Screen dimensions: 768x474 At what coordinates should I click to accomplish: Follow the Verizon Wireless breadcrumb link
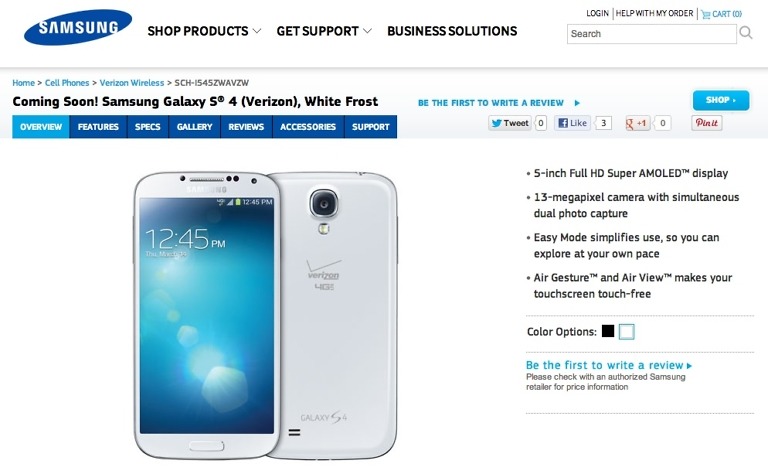[132, 83]
